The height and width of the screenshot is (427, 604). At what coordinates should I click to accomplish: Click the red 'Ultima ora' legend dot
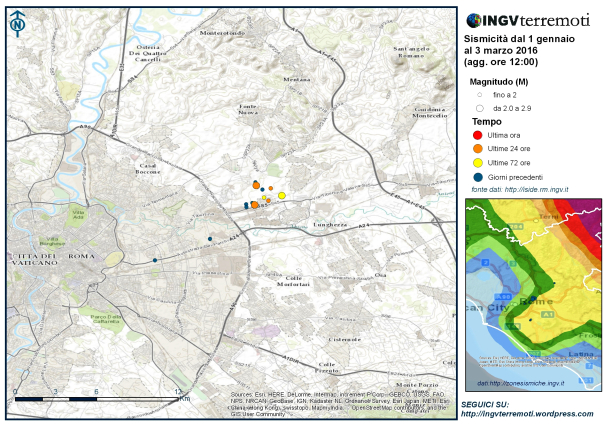click(479, 134)
